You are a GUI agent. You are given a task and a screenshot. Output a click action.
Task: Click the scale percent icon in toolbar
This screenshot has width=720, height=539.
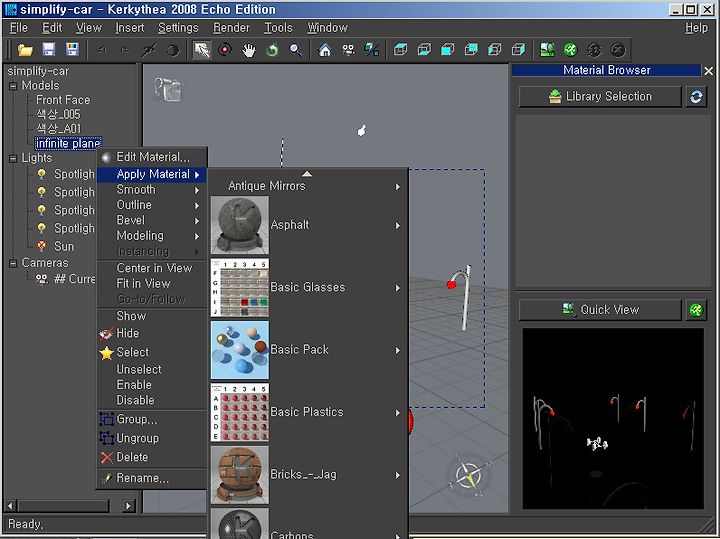coord(371,50)
